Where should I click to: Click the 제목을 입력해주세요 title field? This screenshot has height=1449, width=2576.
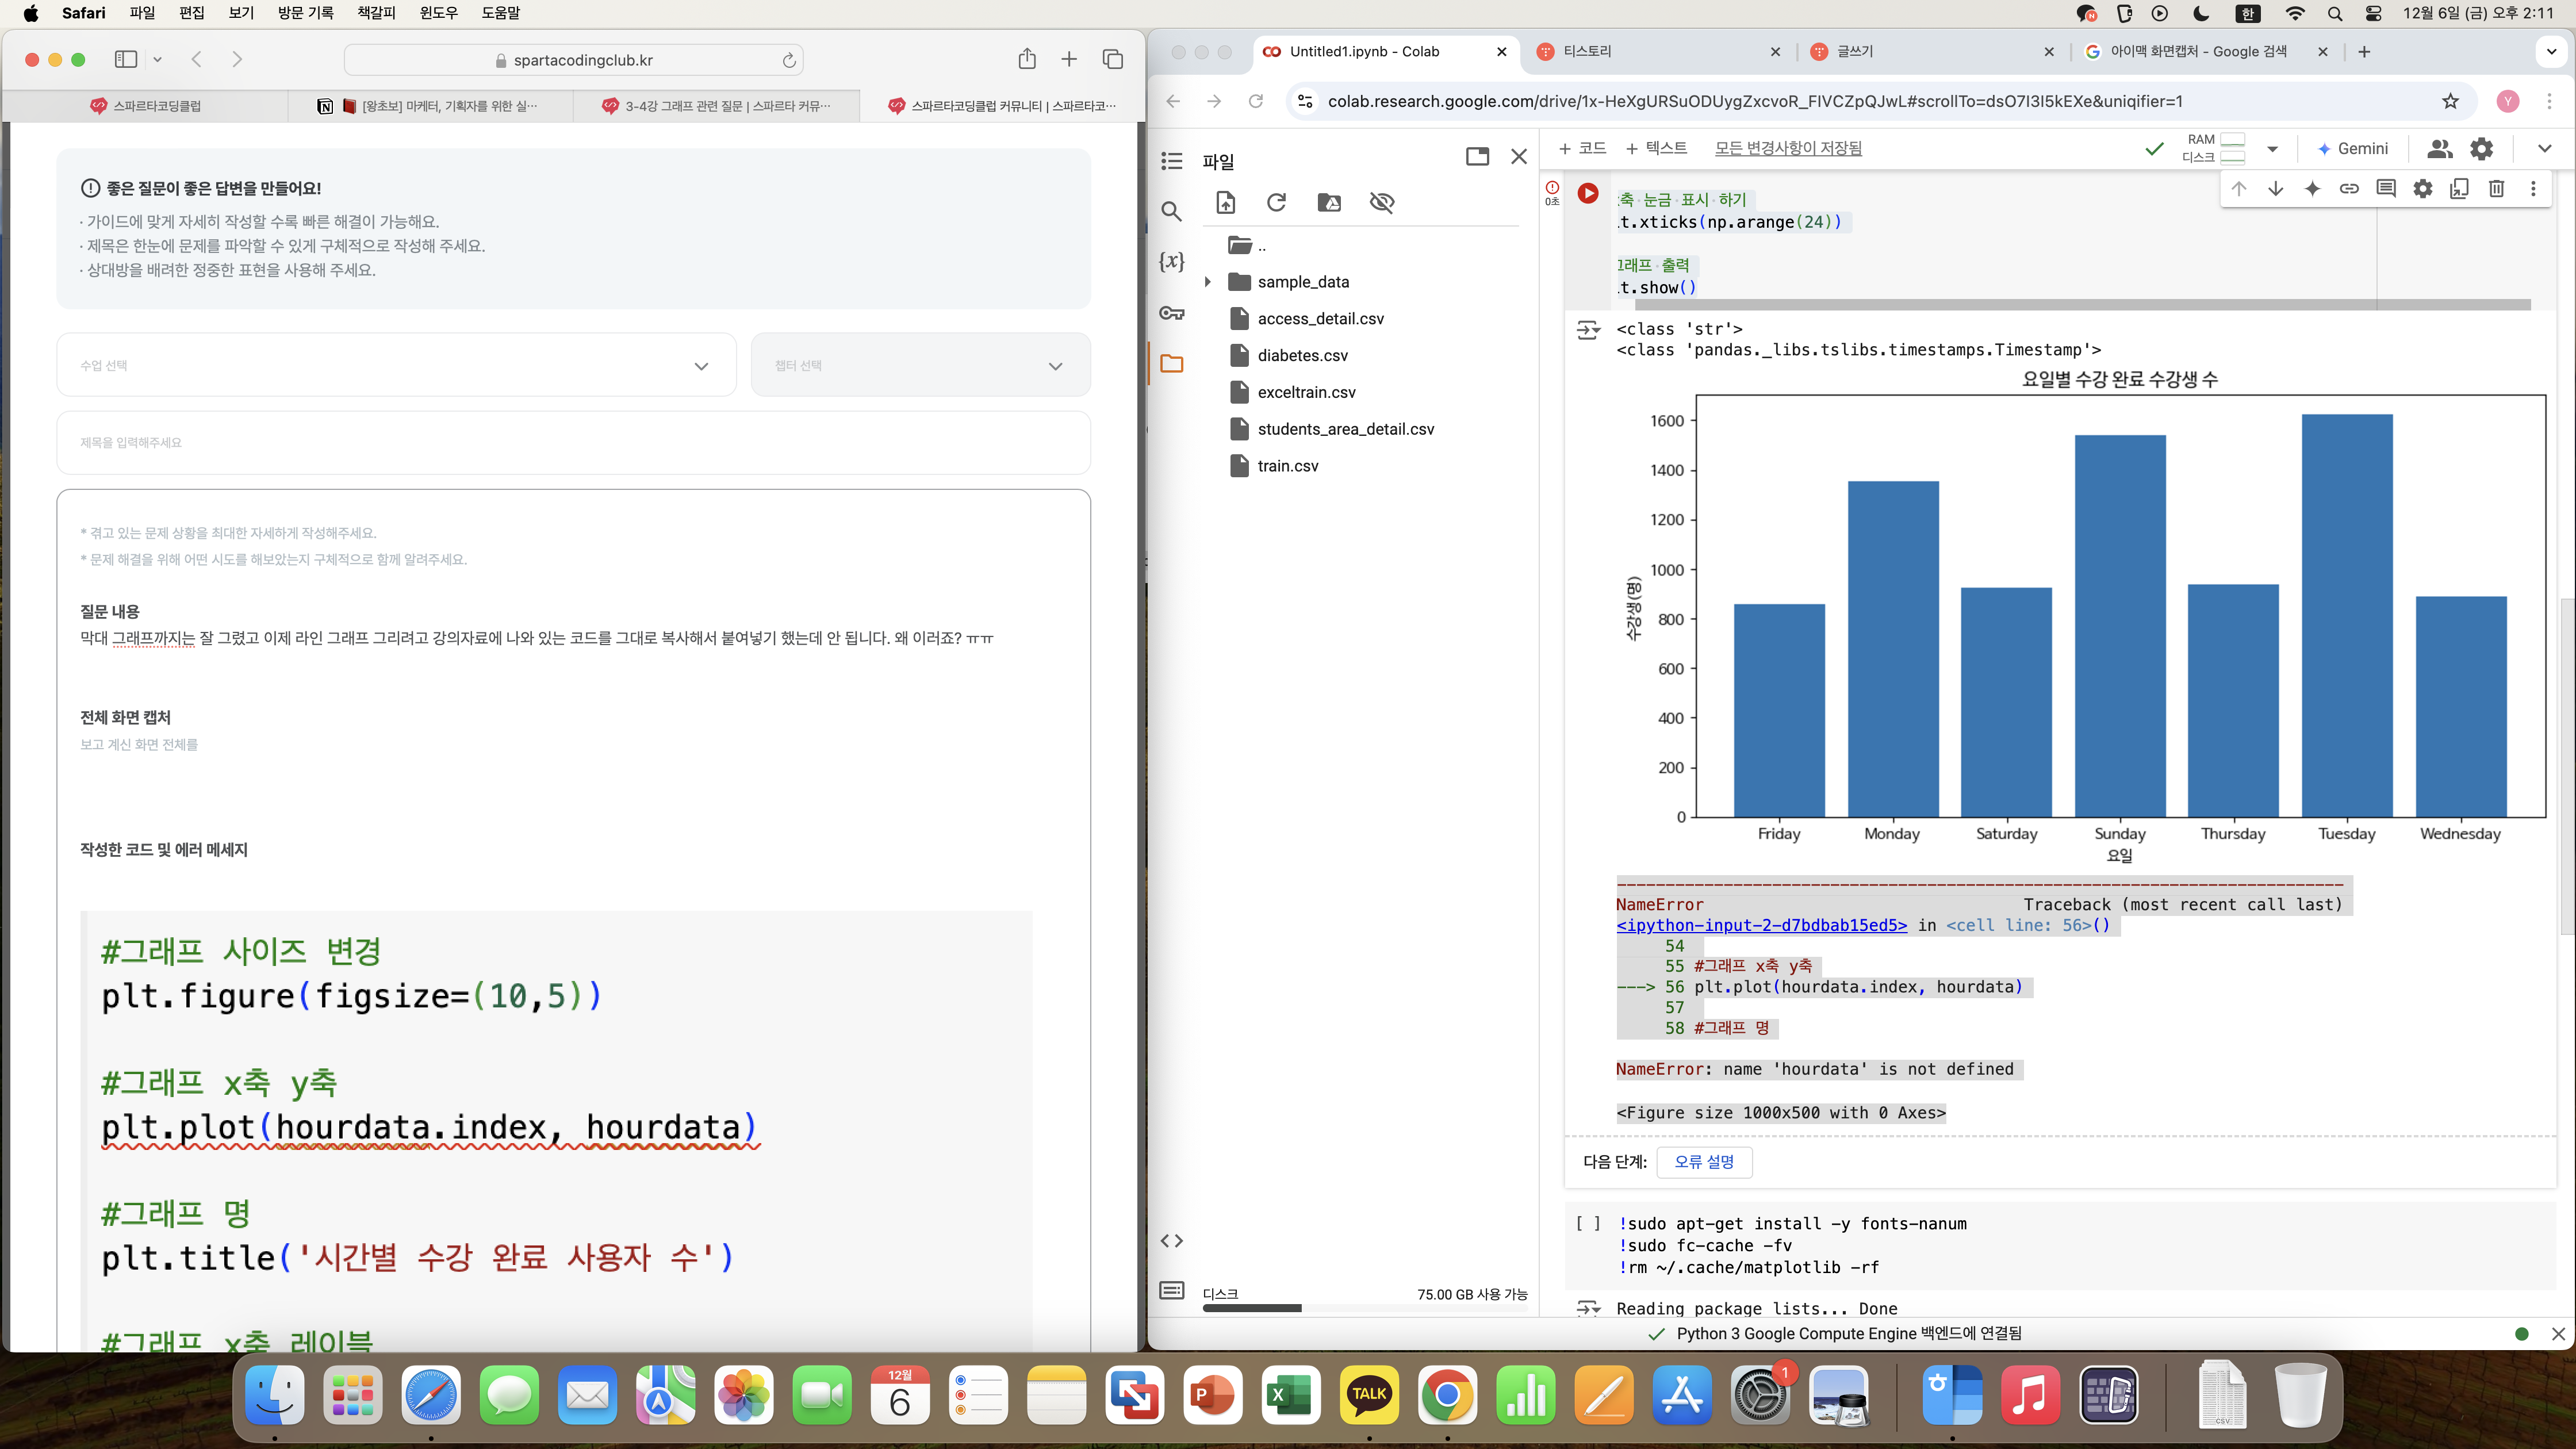pos(573,442)
